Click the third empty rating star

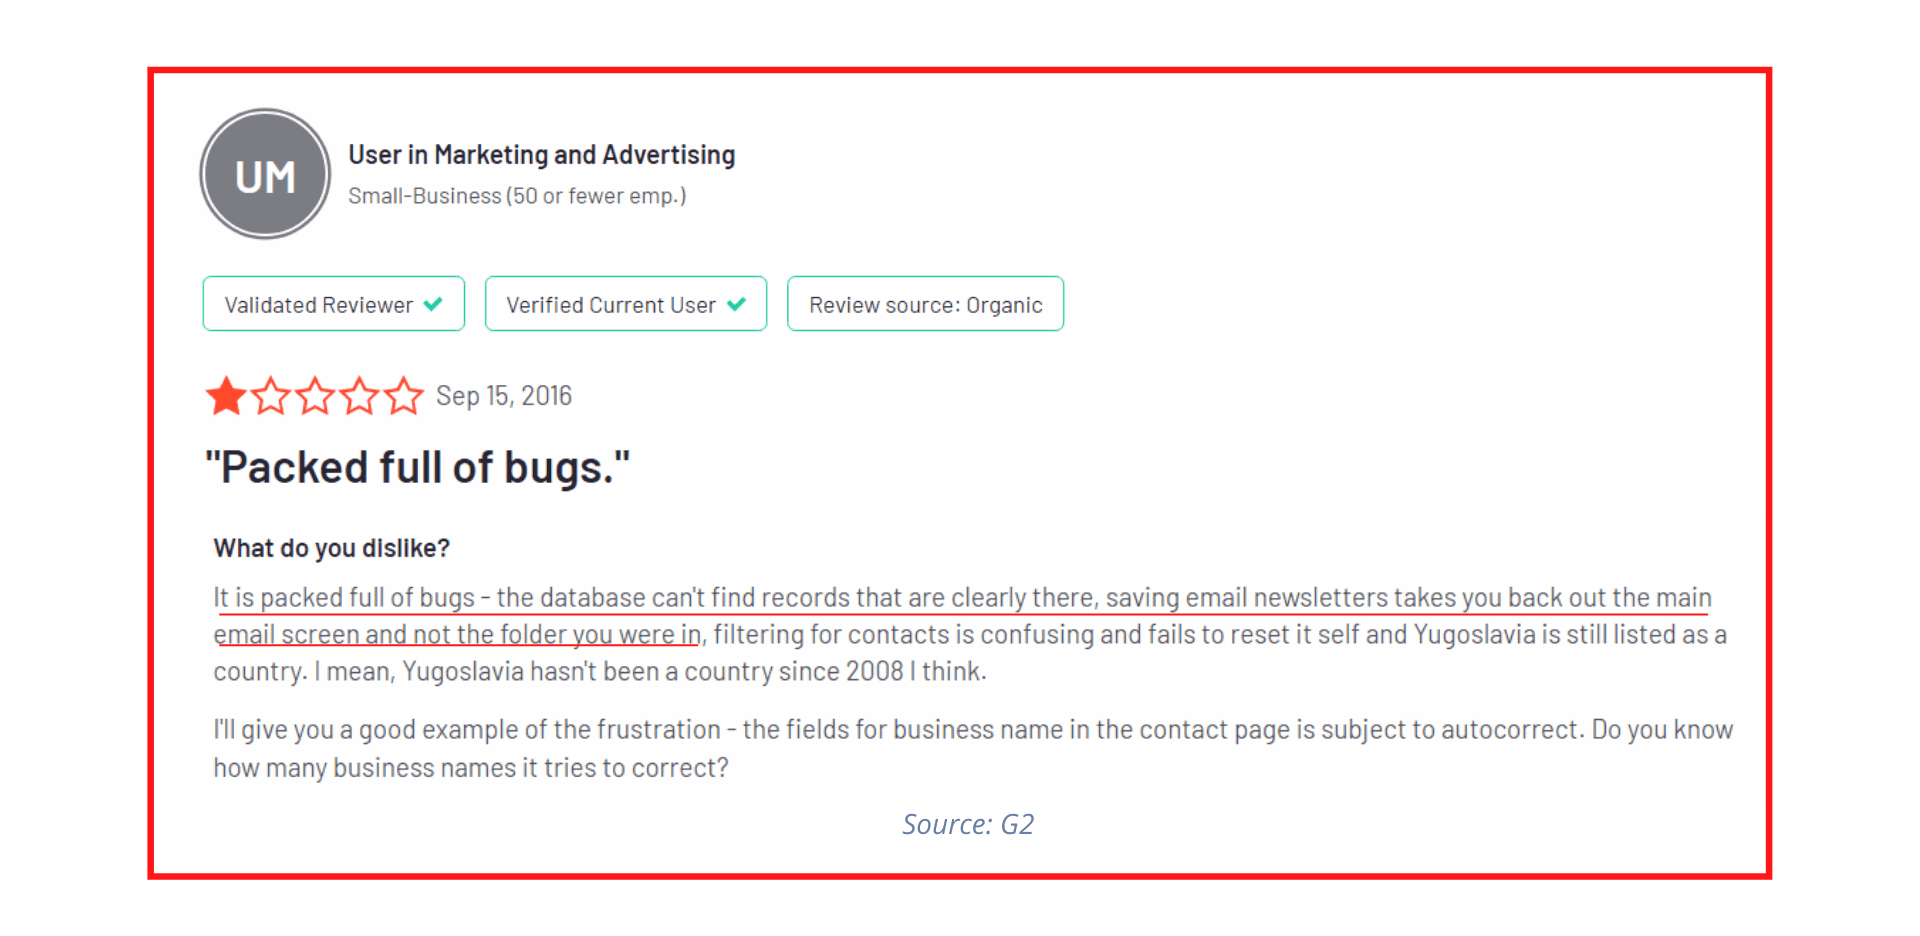point(315,396)
